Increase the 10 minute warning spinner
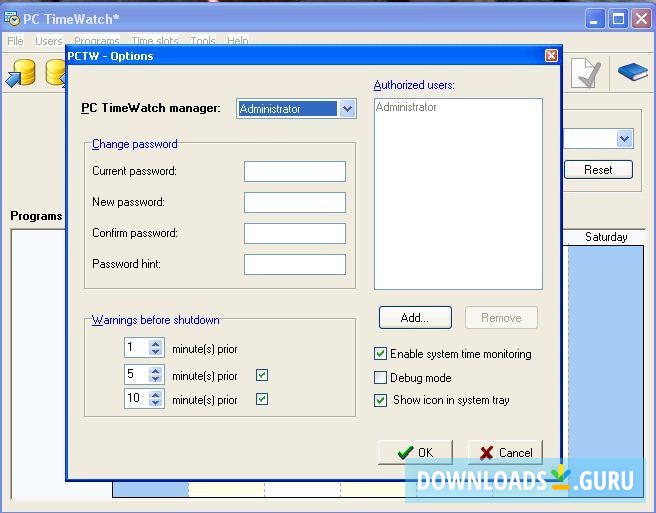 click(156, 394)
